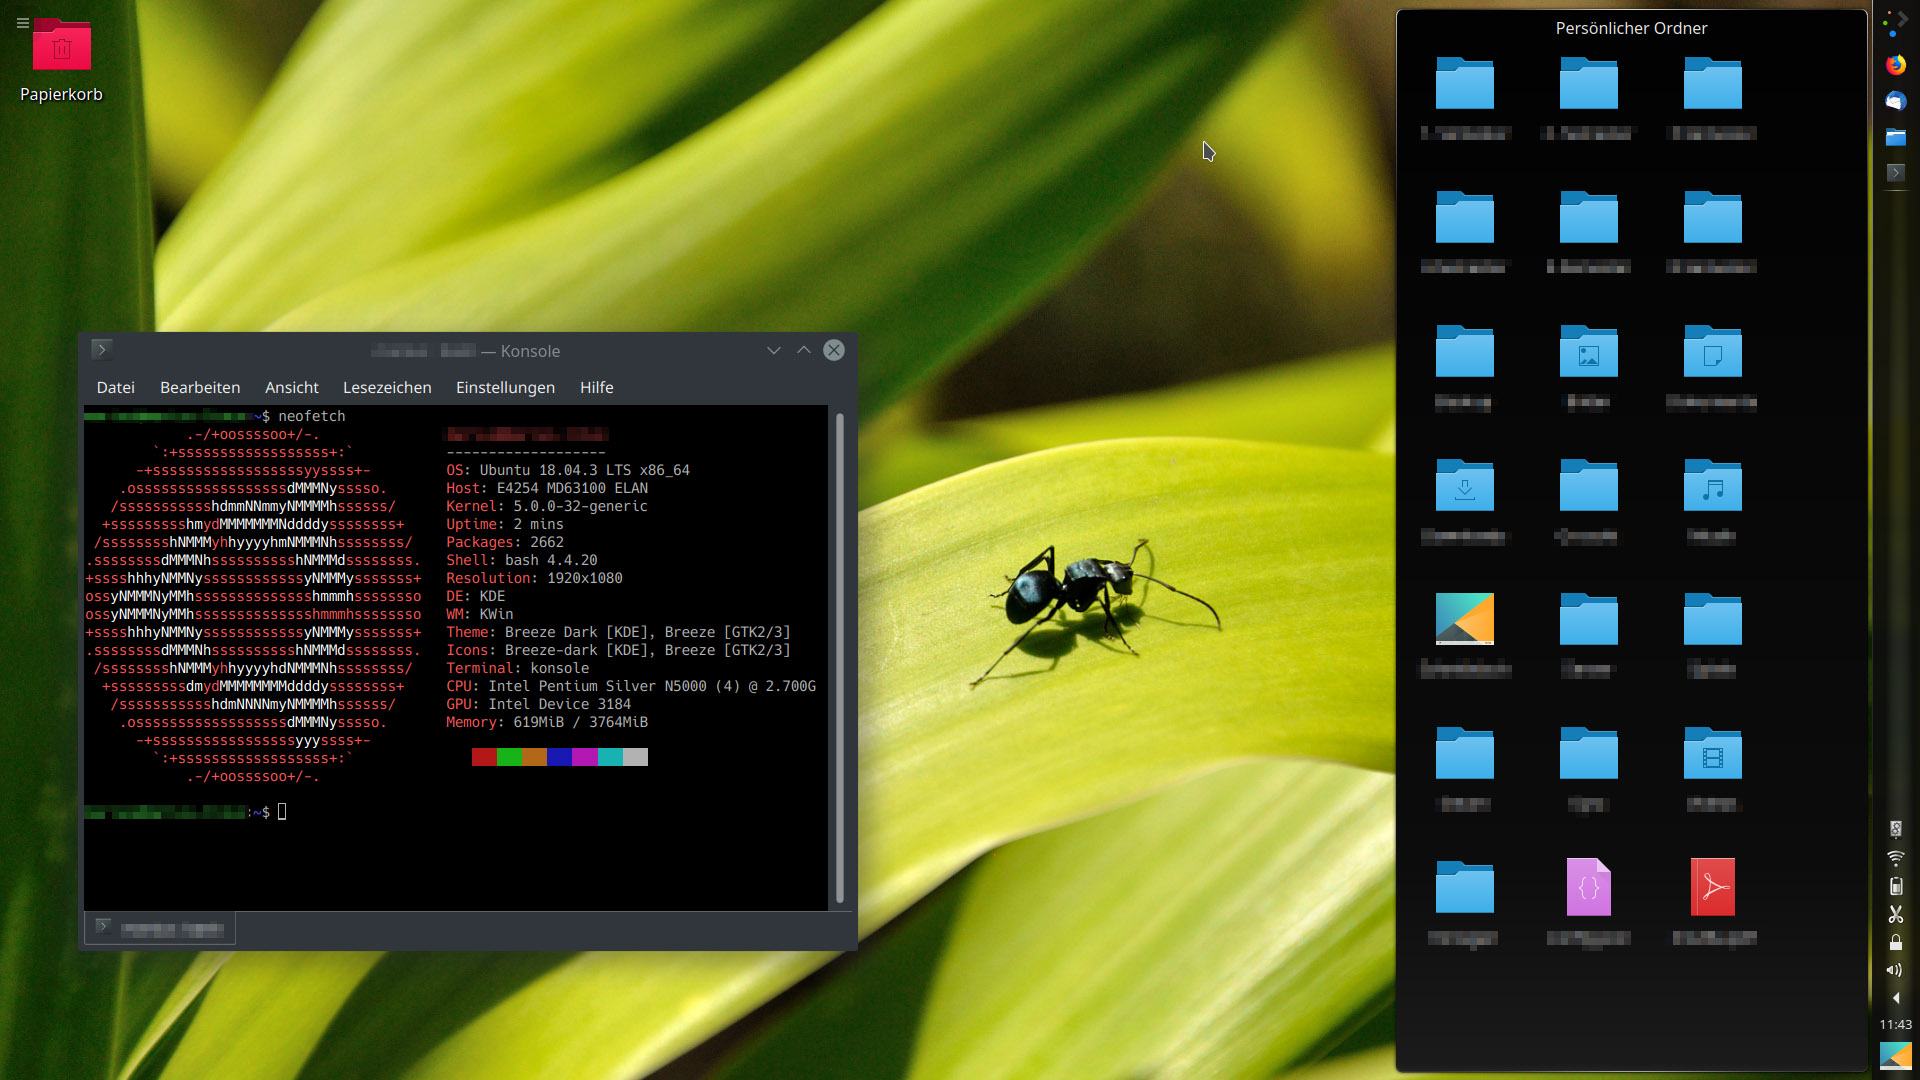Open the Lesezeichen menu in Konsole
This screenshot has width=1920, height=1080.
pyautogui.click(x=387, y=388)
